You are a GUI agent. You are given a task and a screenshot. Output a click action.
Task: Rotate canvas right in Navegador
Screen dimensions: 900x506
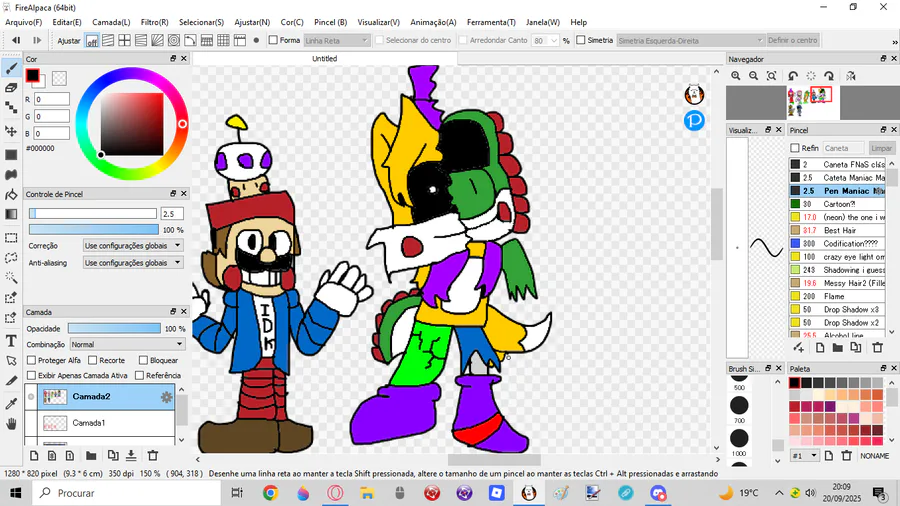click(x=829, y=76)
